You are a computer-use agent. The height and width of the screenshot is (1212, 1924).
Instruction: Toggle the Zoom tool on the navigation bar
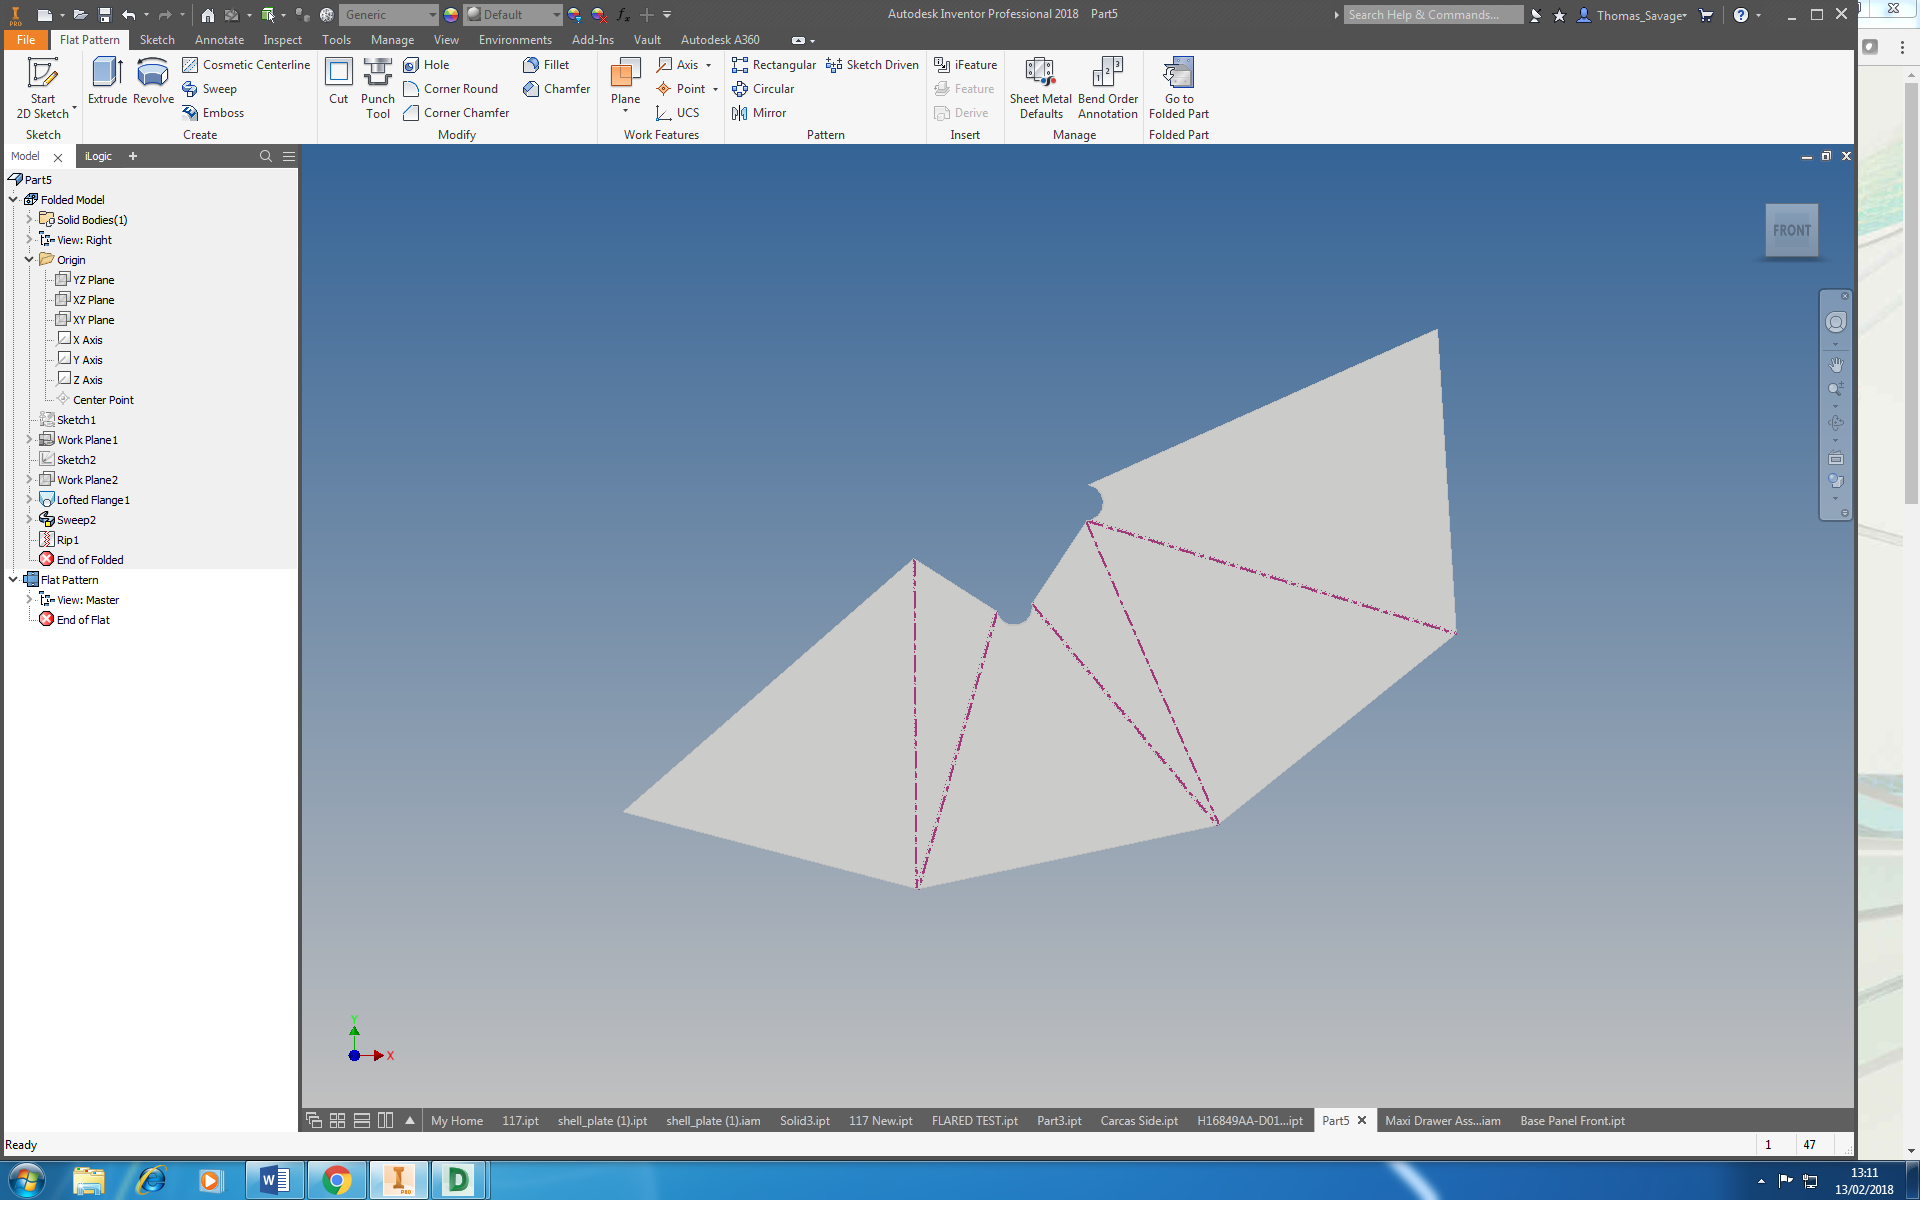coord(1837,390)
